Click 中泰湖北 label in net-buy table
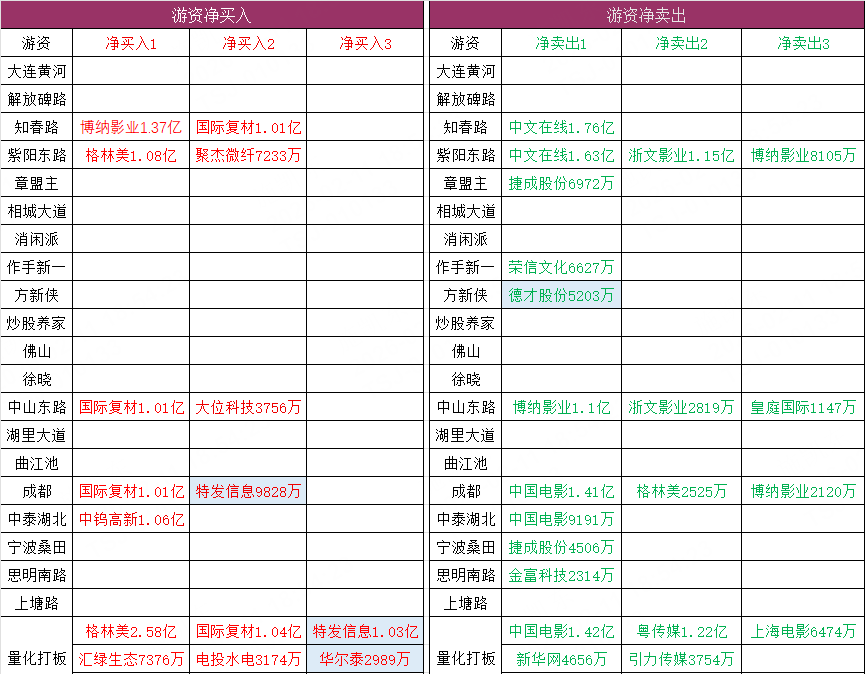Viewport: 866px width, 674px height. click(x=36, y=519)
